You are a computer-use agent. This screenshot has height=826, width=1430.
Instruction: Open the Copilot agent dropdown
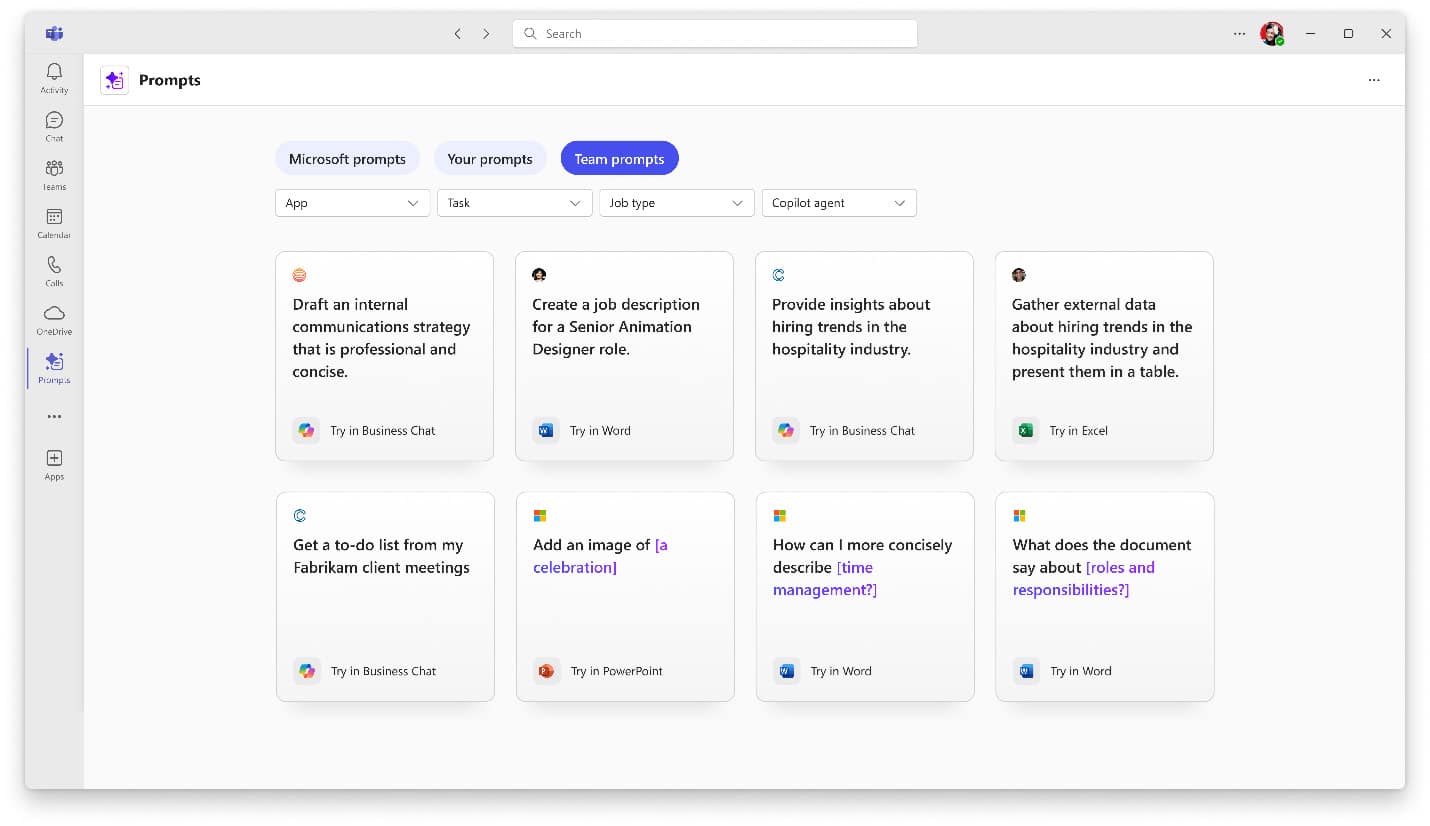(839, 202)
